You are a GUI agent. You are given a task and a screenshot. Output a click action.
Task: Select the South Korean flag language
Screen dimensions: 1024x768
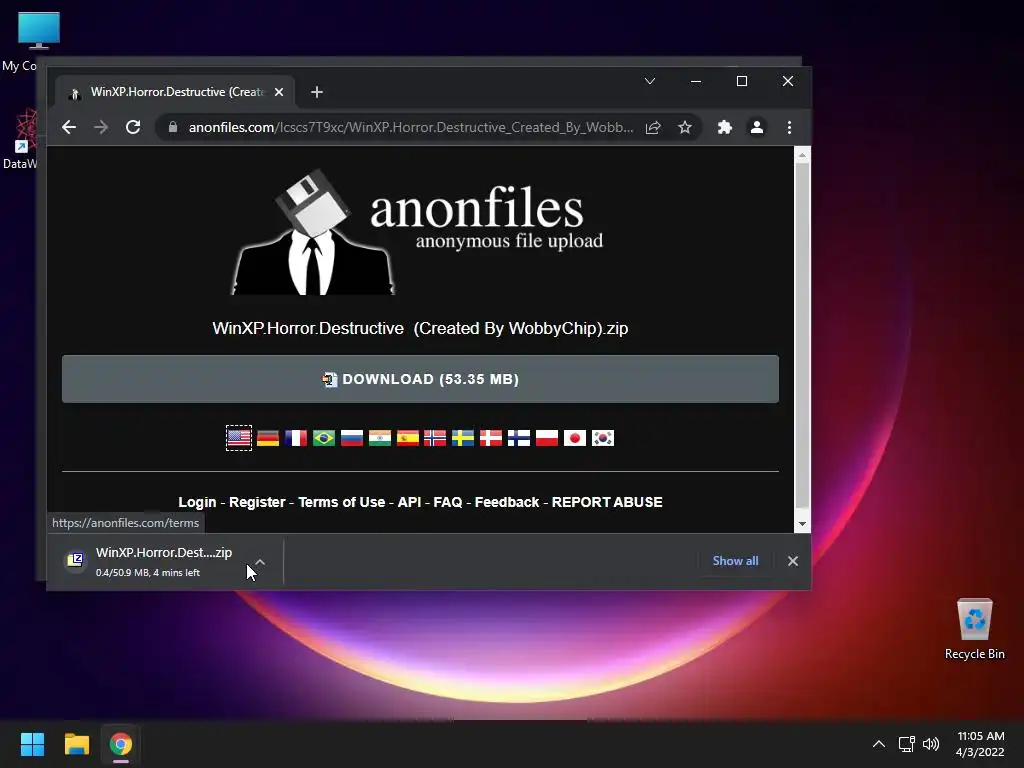pos(603,438)
